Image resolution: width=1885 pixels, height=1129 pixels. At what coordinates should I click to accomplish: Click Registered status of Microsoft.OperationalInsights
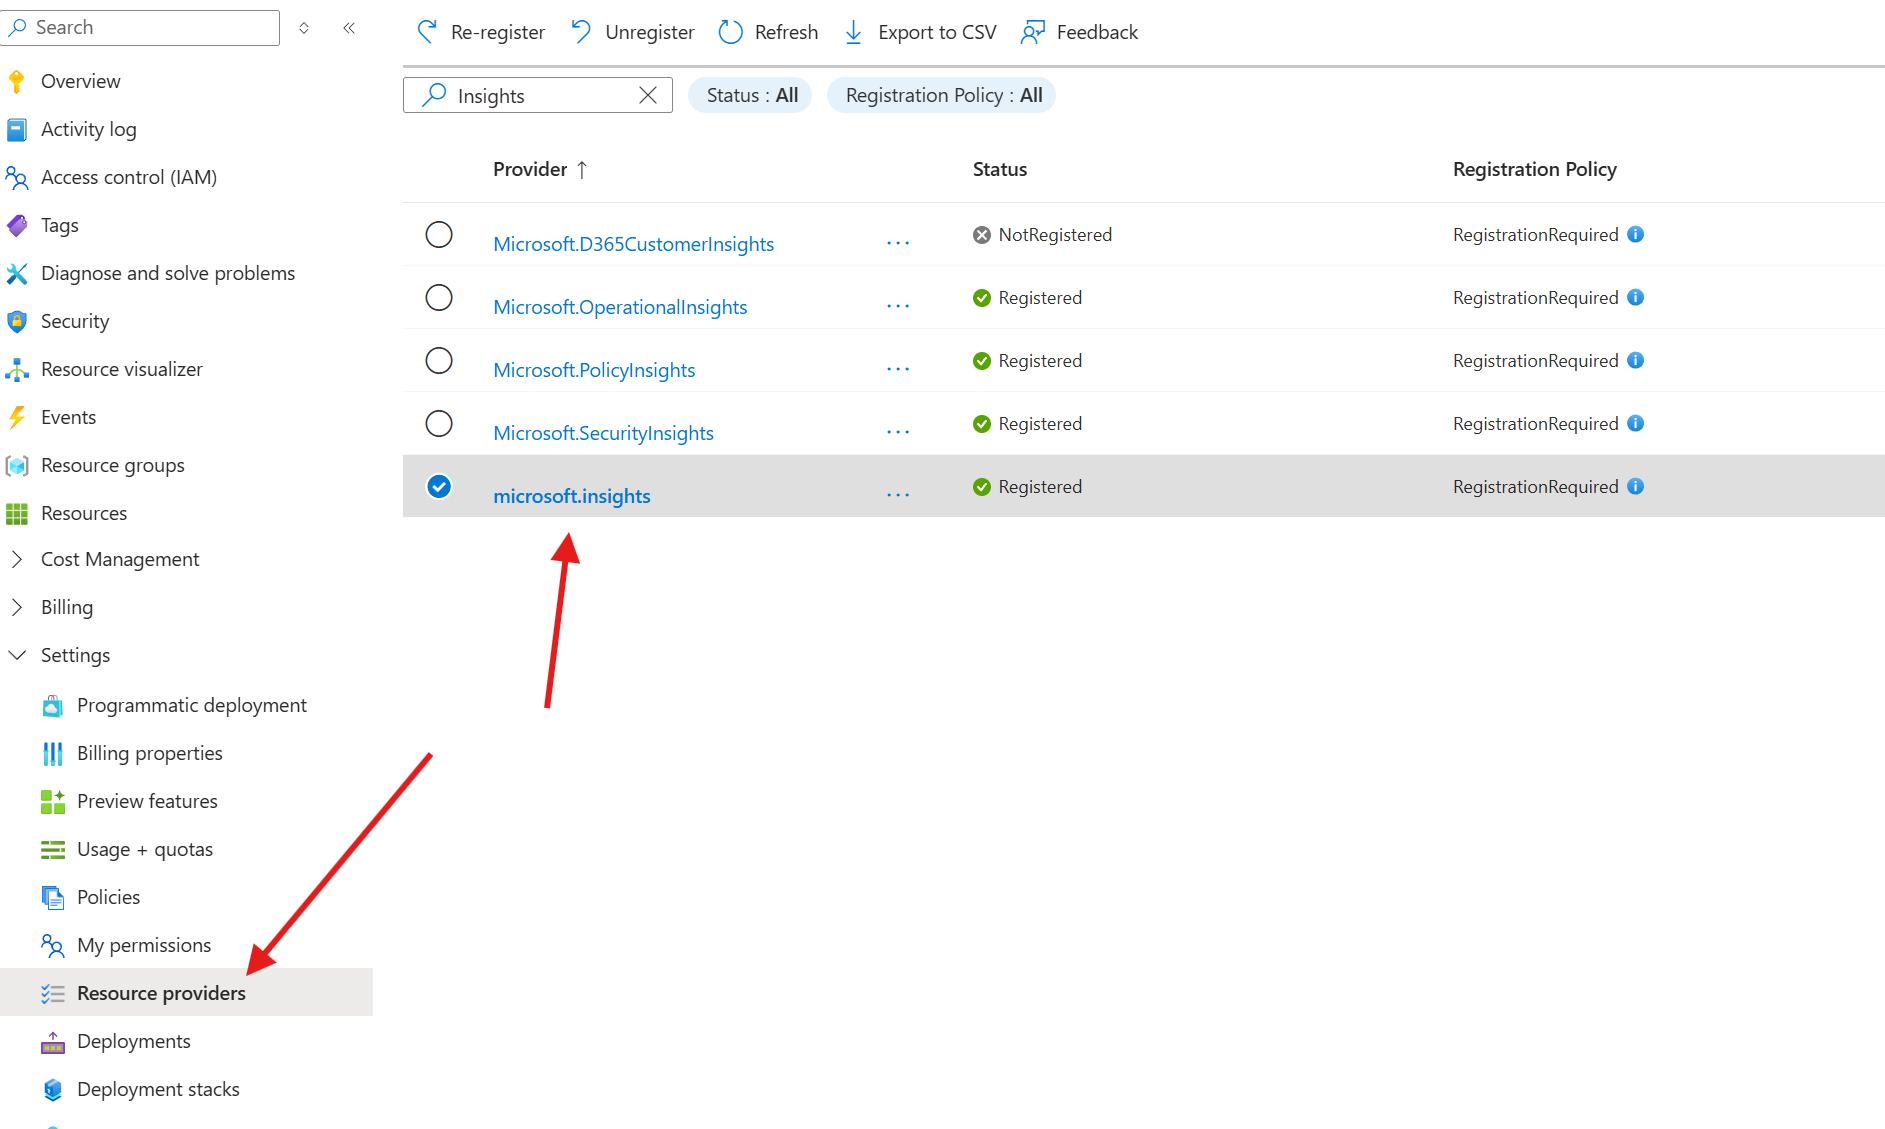(x=1040, y=297)
